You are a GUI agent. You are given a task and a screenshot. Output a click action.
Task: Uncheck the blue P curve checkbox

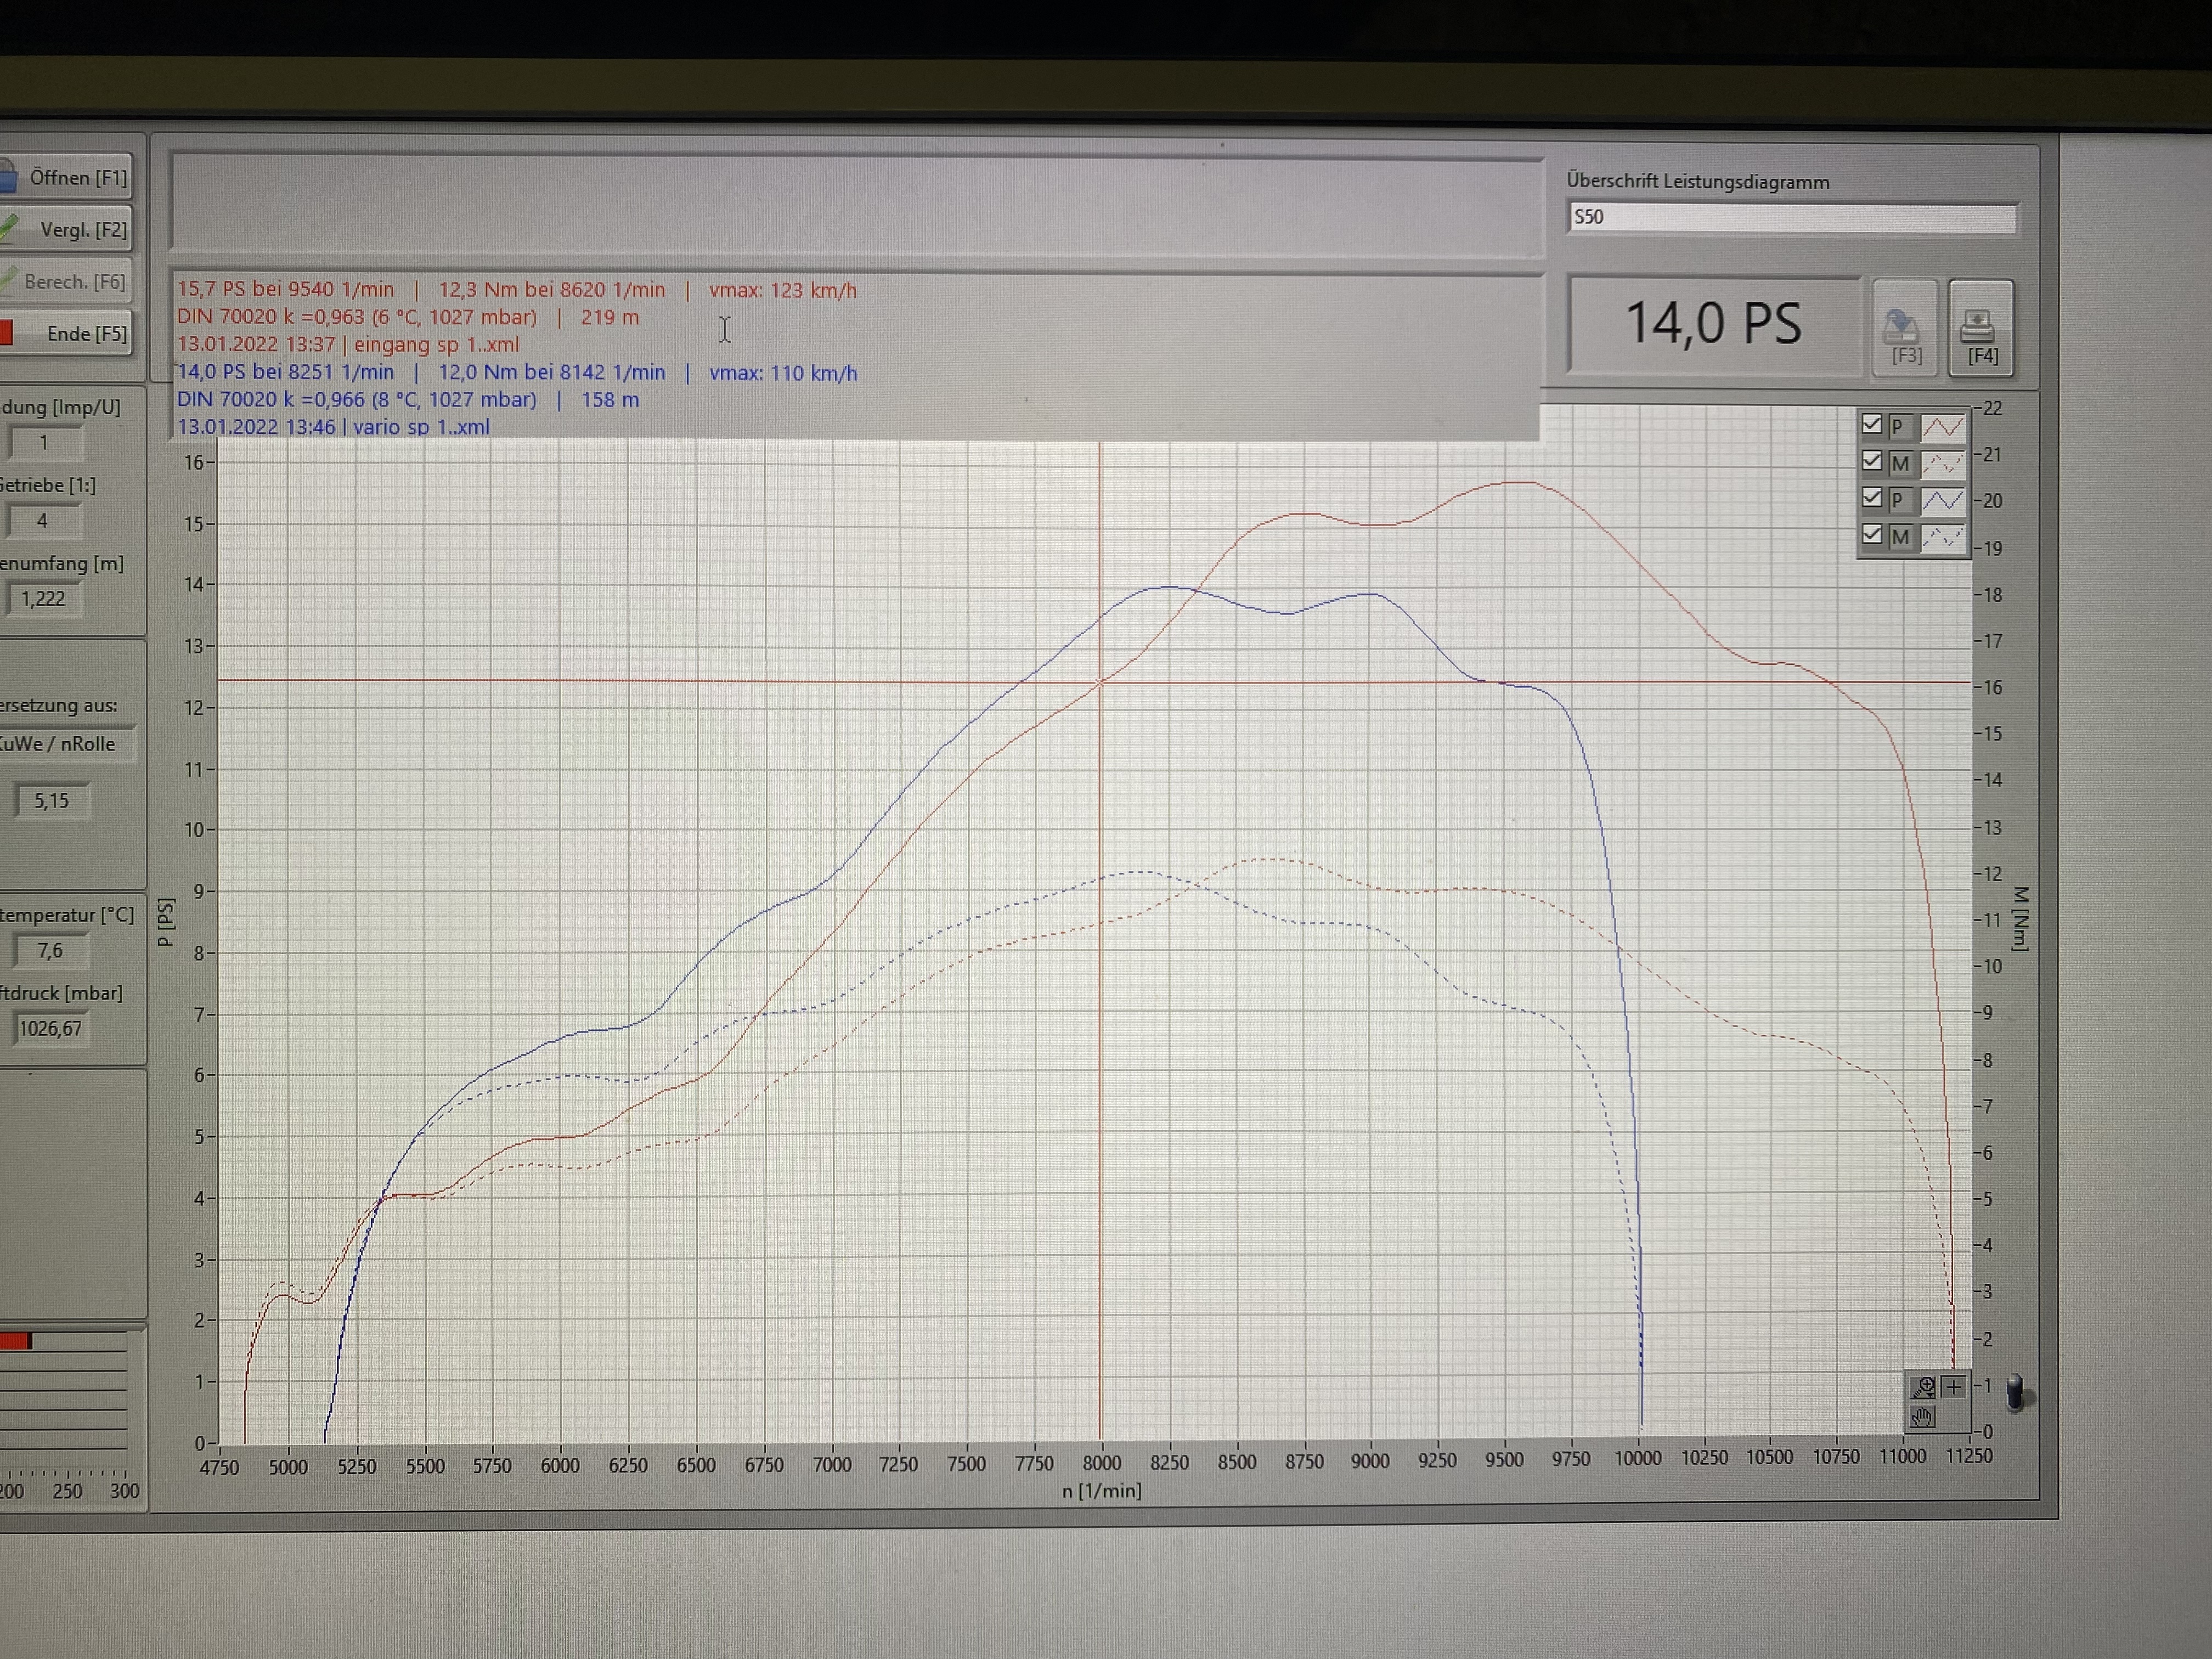point(1872,498)
